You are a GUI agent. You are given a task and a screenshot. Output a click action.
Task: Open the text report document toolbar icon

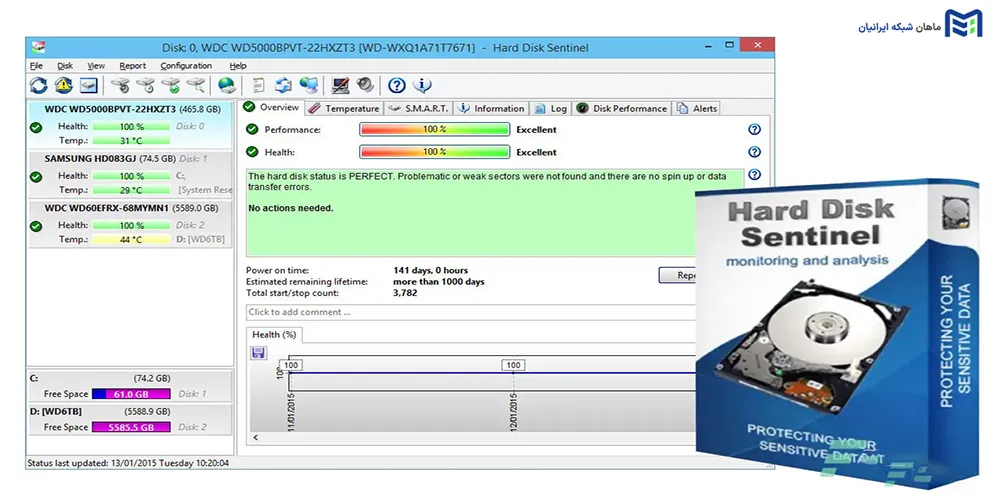pos(258,85)
